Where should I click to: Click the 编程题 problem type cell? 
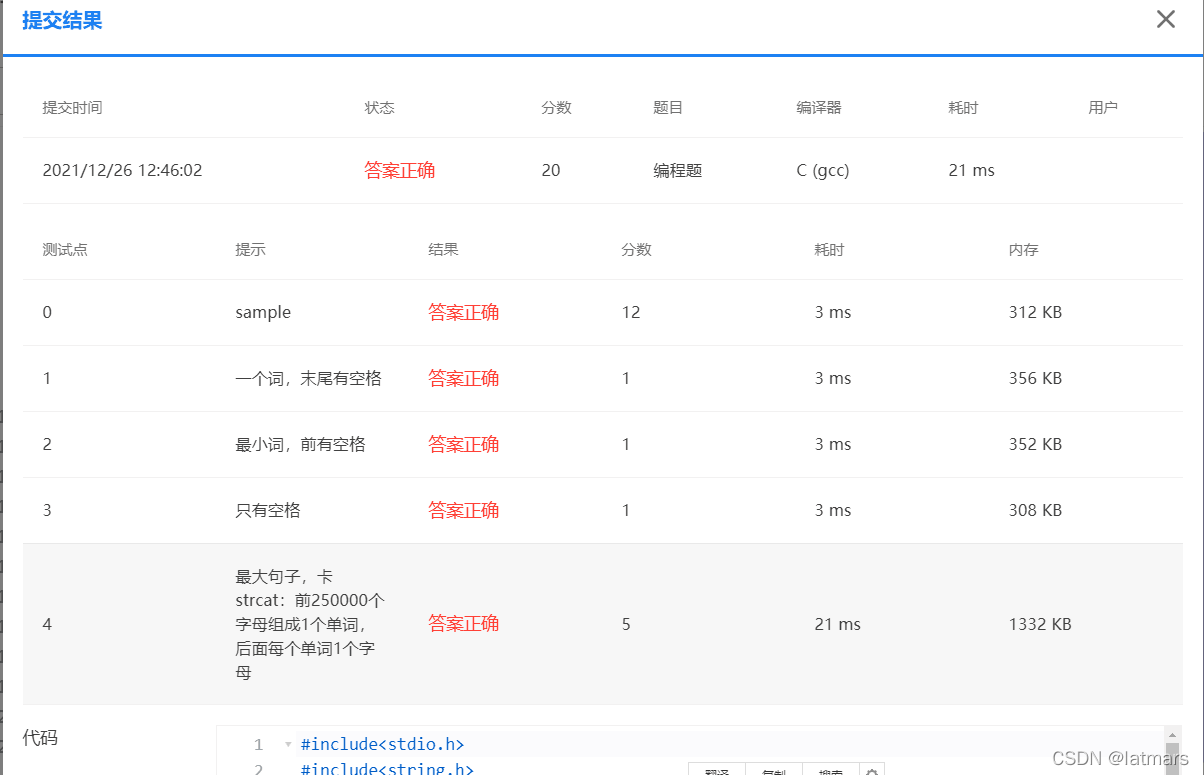click(678, 171)
